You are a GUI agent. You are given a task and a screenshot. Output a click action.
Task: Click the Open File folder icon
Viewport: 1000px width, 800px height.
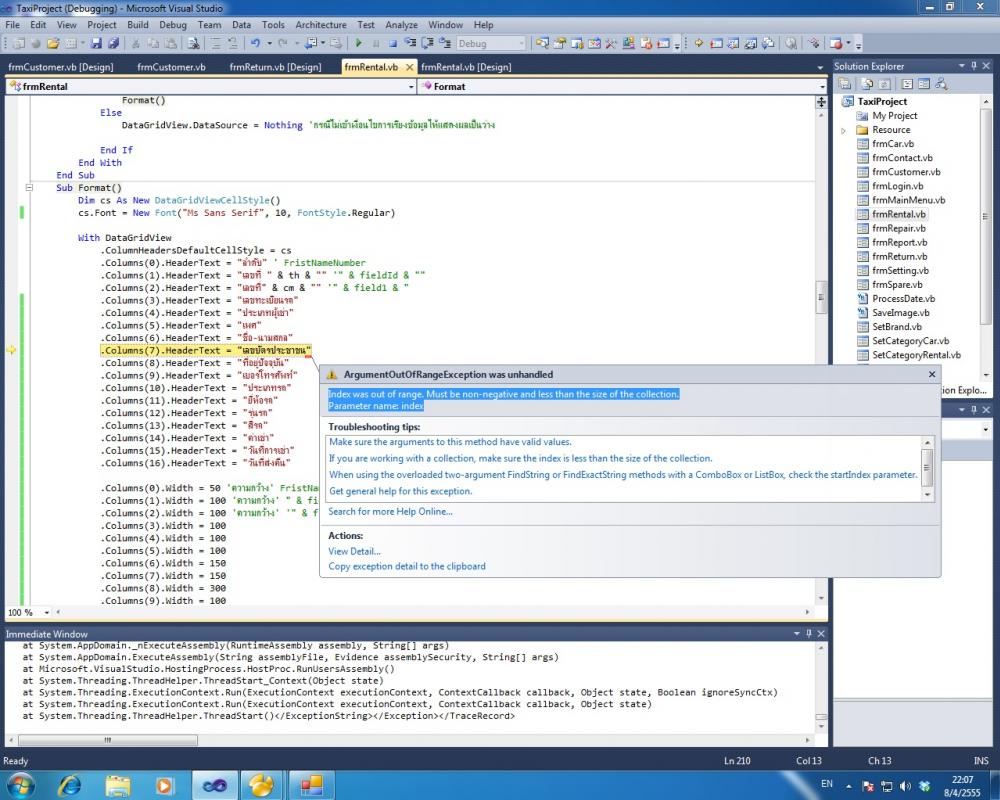pos(53,43)
